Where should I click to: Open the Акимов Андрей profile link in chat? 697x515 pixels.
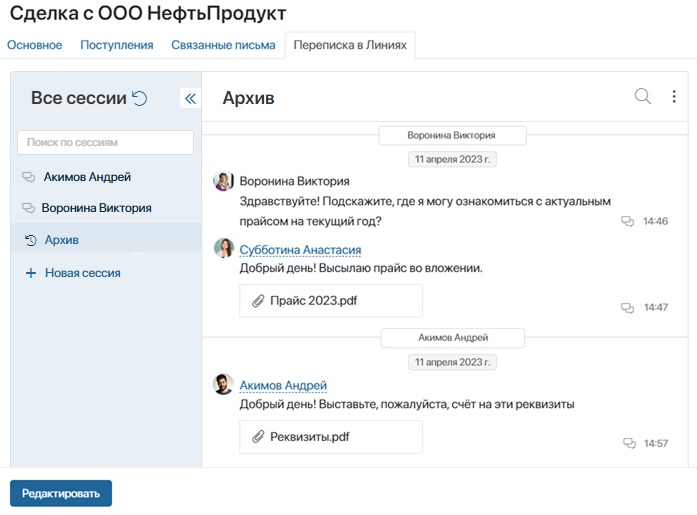(x=283, y=385)
